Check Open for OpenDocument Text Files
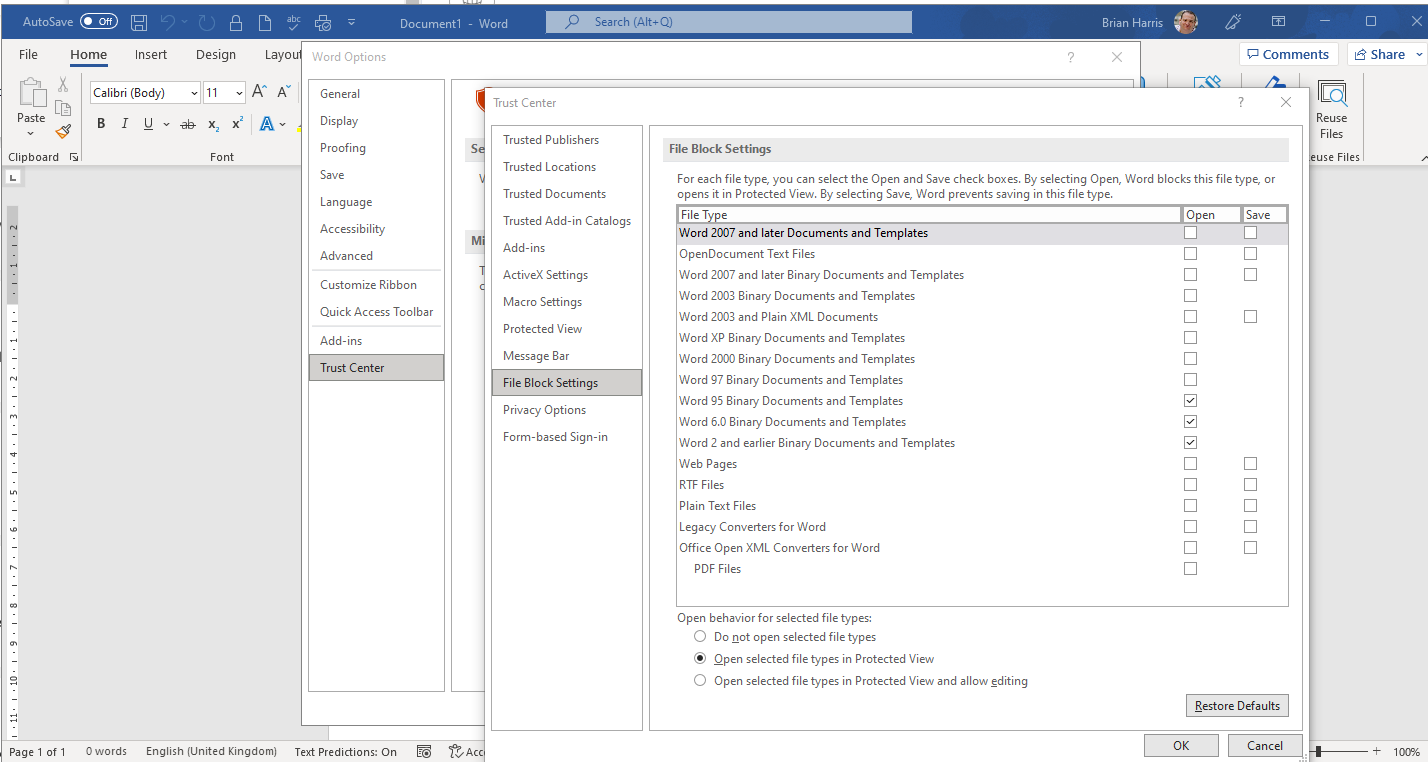This screenshot has height=762, width=1428. 1190,254
